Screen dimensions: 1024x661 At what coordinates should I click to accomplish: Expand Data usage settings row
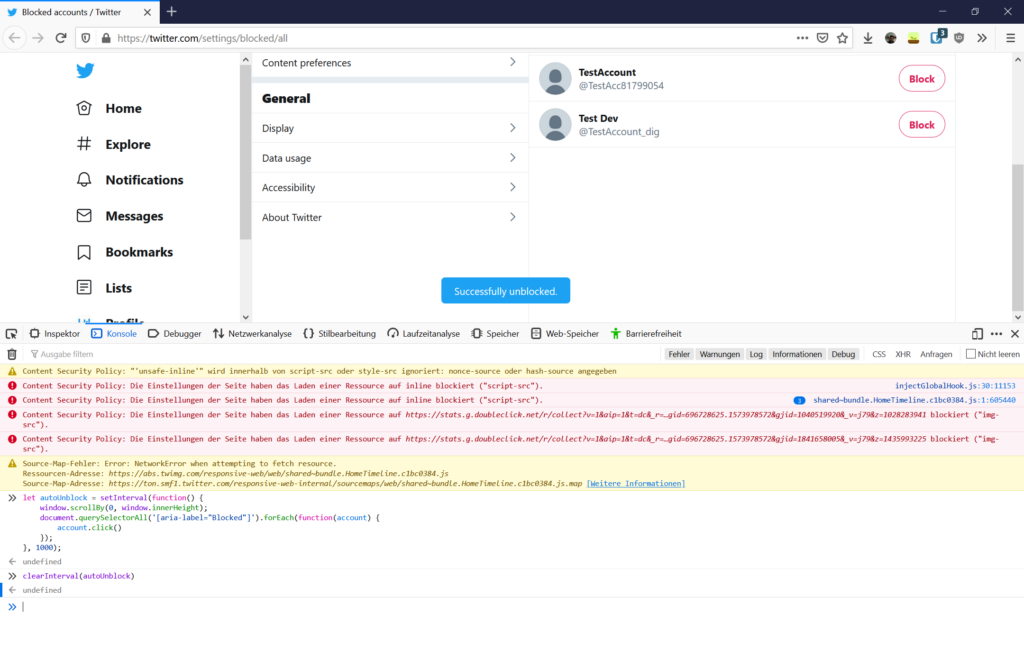pyautogui.click(x=389, y=158)
